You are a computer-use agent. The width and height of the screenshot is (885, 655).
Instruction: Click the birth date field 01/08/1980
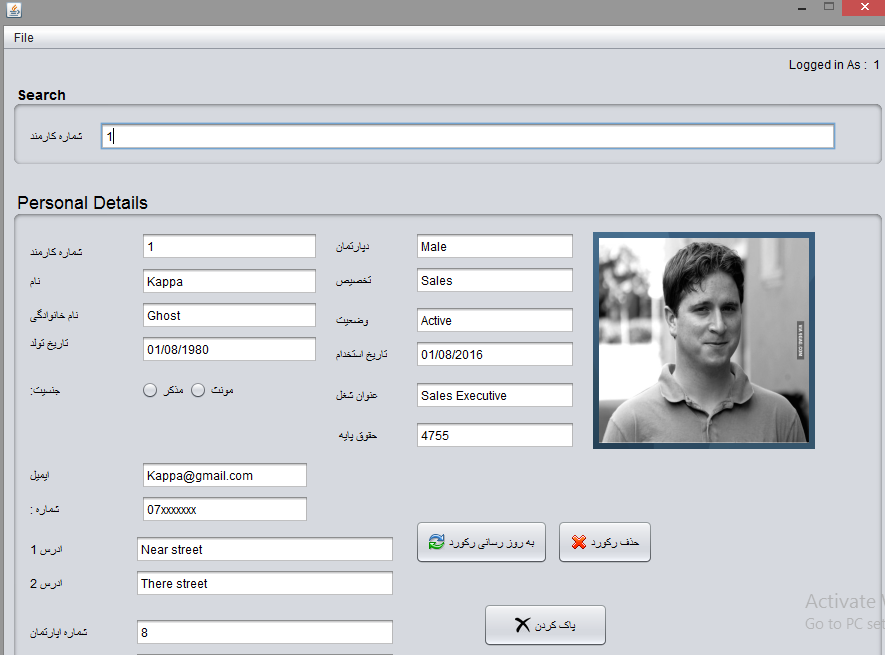coord(229,349)
